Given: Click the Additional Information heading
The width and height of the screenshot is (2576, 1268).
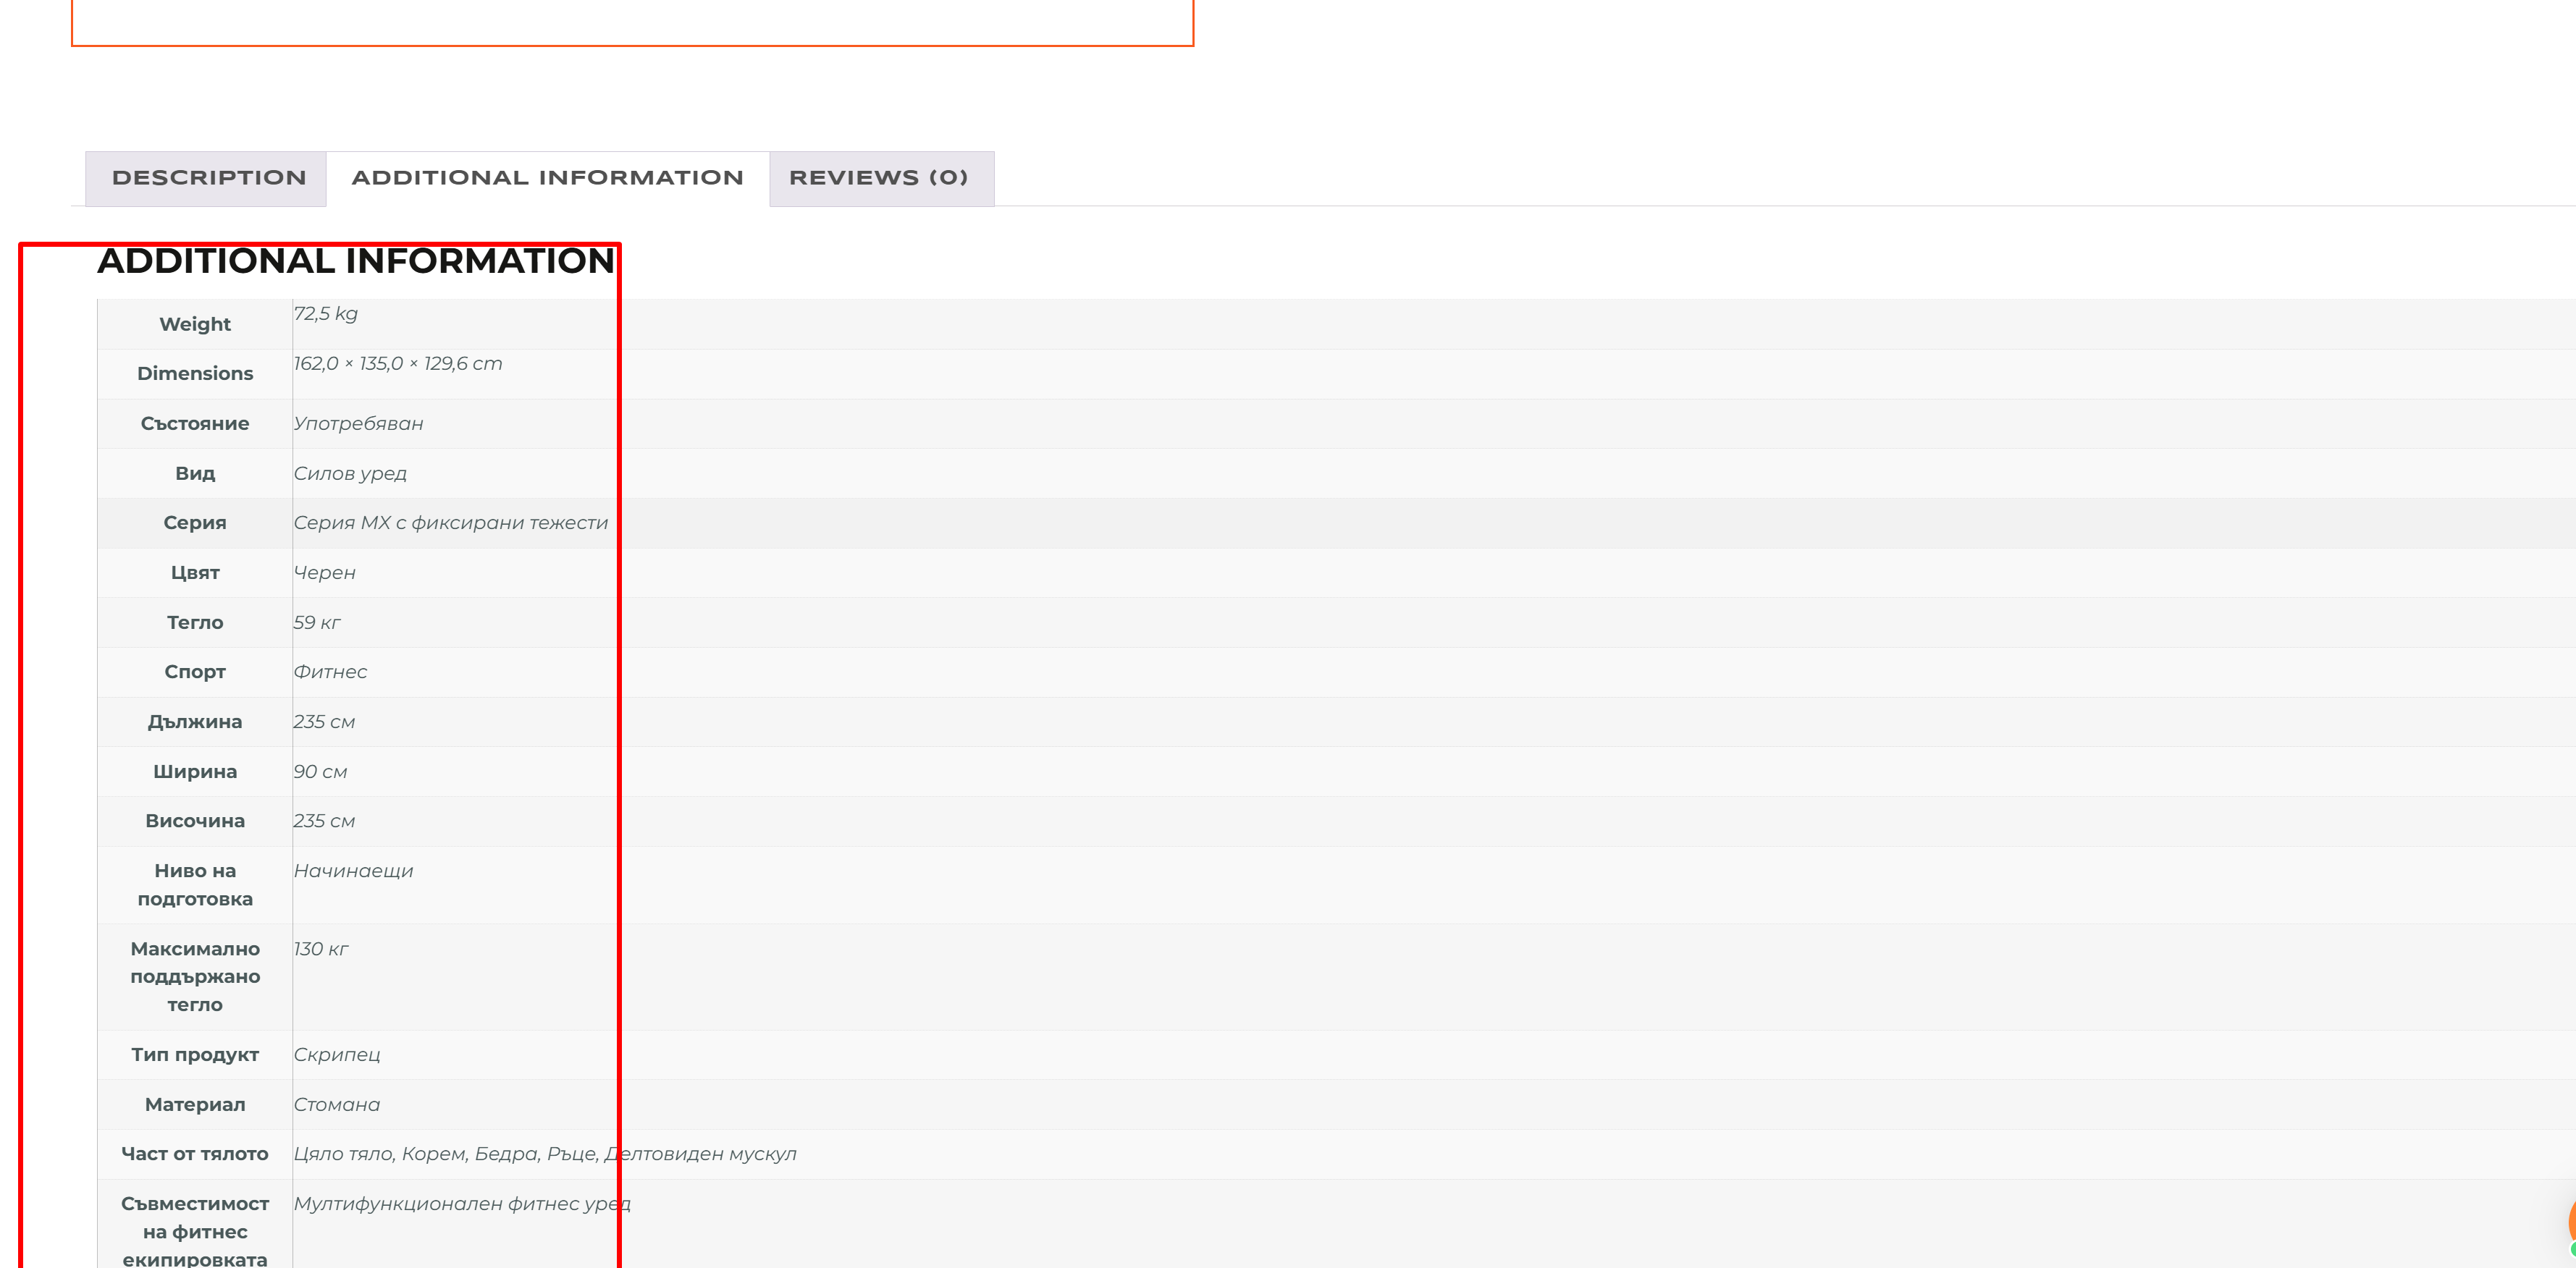Looking at the screenshot, I should [x=356, y=261].
